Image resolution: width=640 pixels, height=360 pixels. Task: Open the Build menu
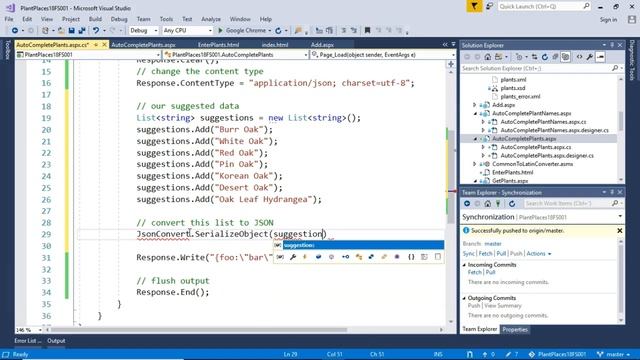point(95,19)
